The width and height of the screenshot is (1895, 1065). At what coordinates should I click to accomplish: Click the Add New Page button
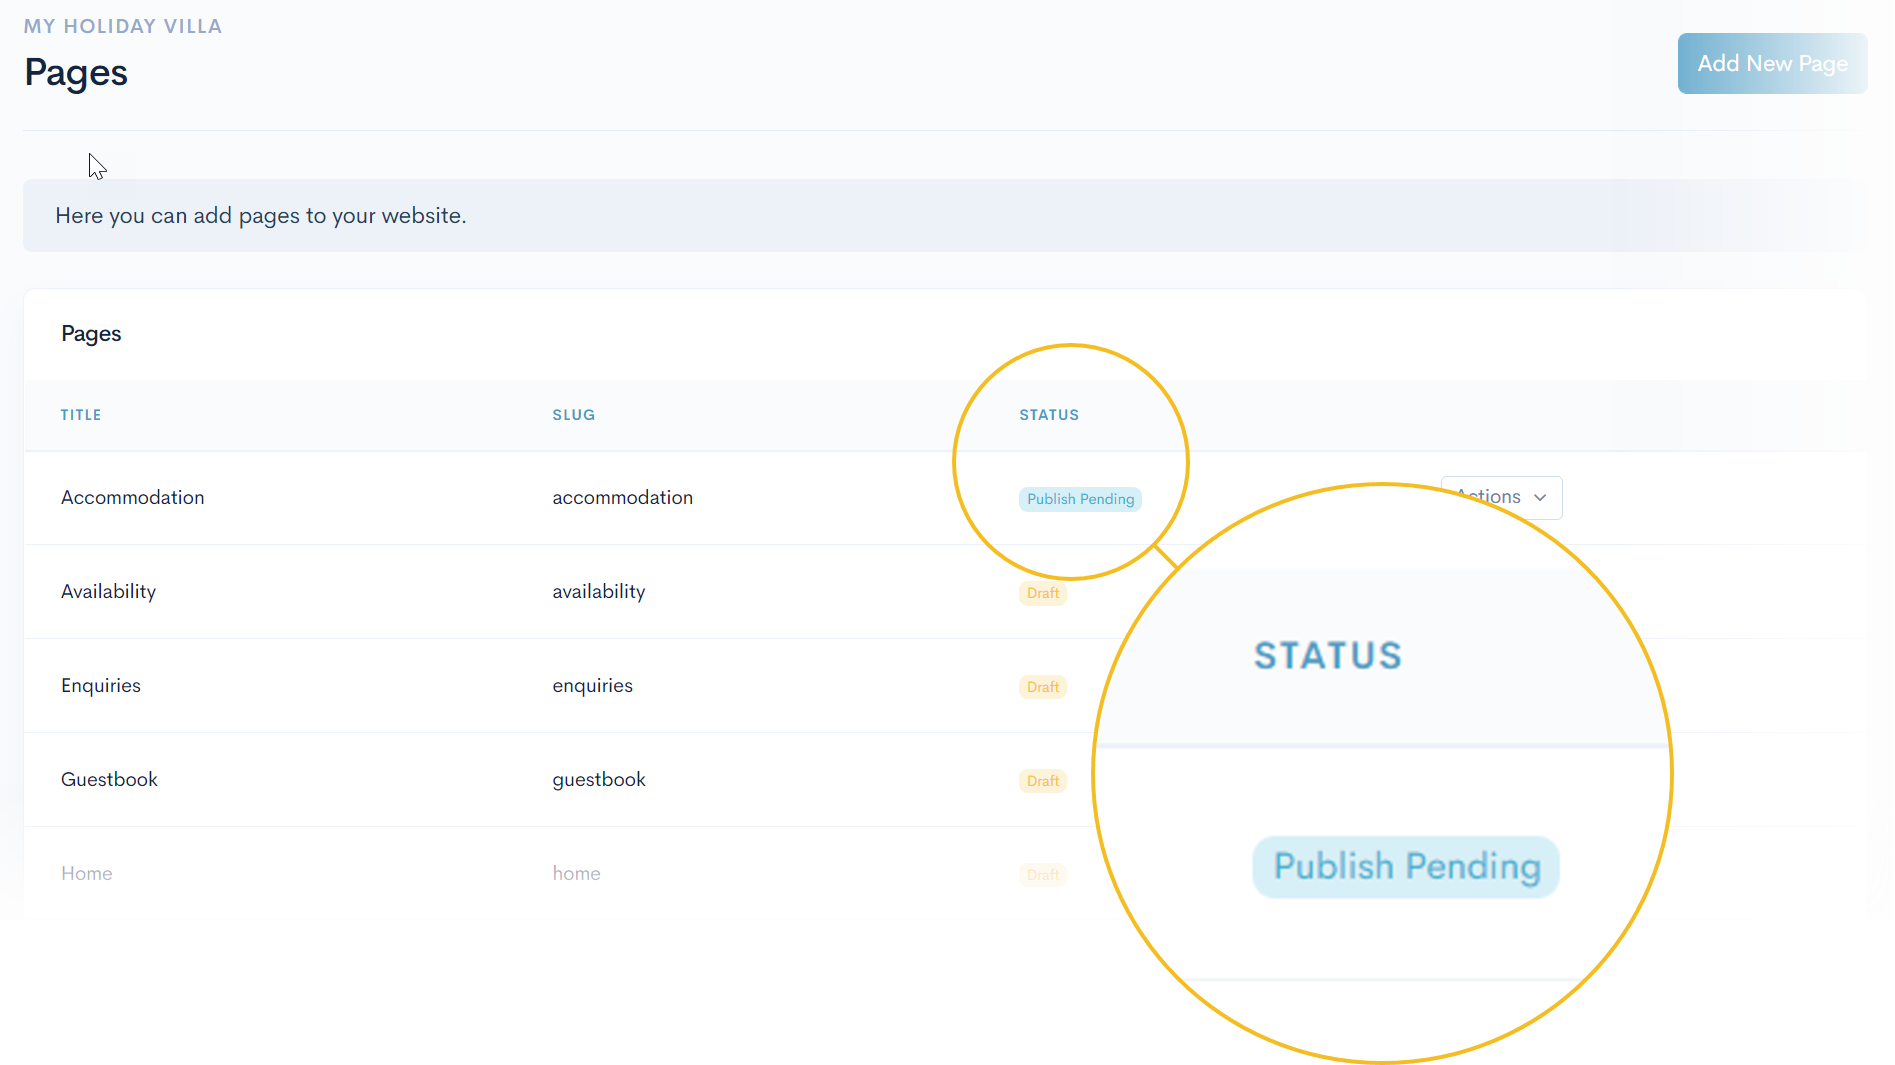point(1771,63)
